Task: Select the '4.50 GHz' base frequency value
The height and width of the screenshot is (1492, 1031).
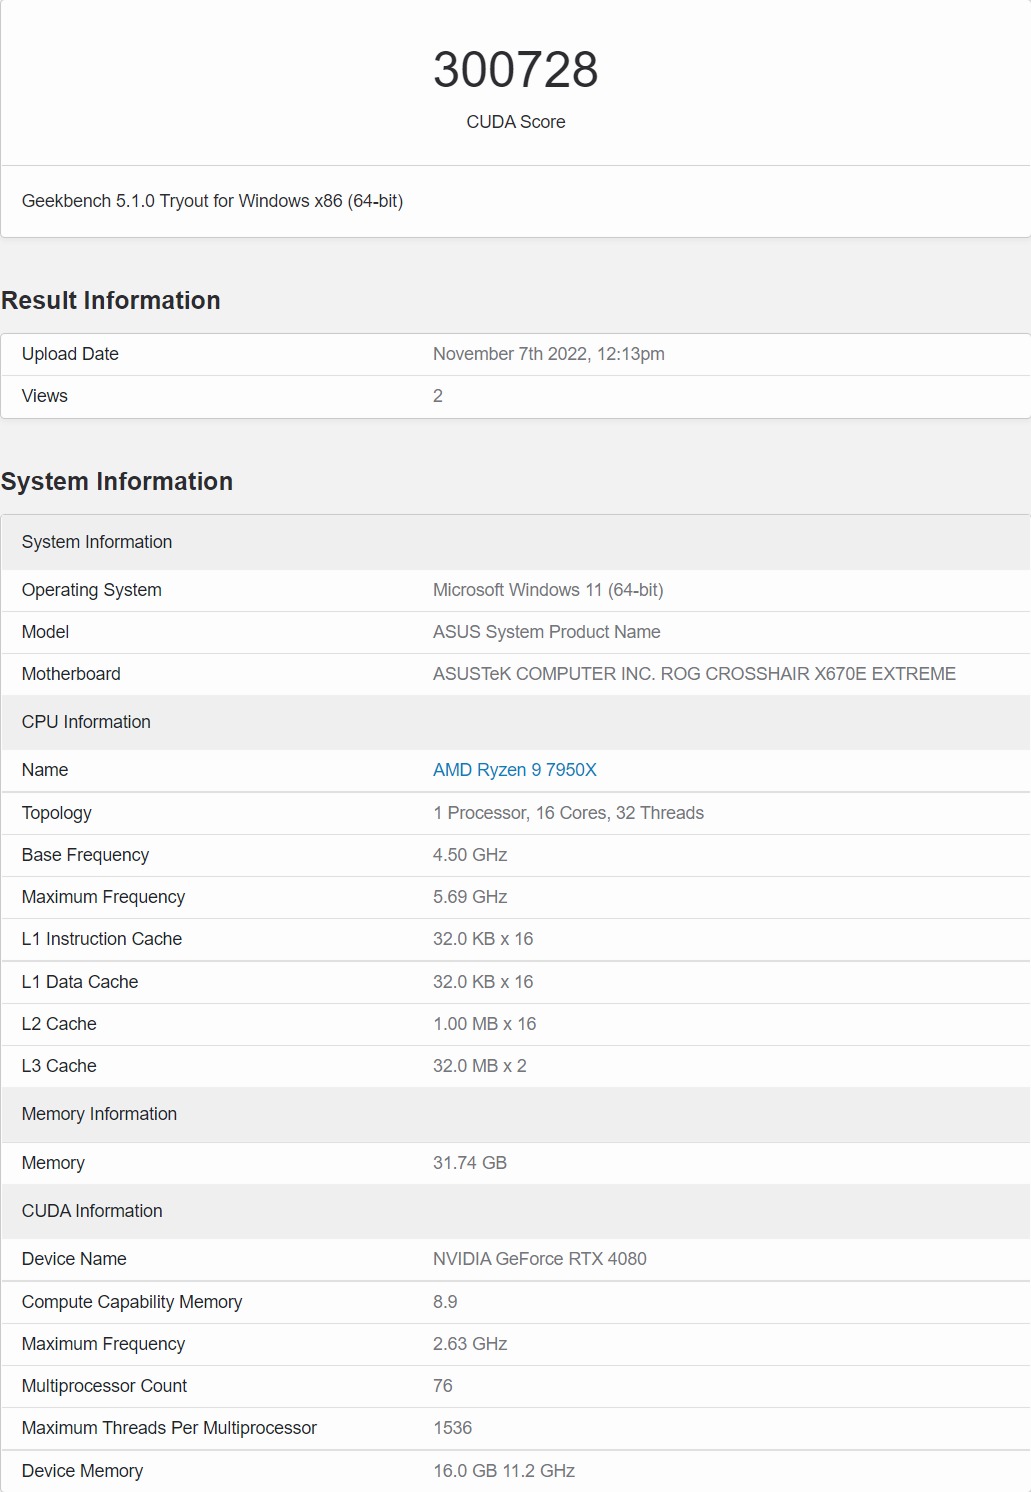Action: [x=470, y=855]
